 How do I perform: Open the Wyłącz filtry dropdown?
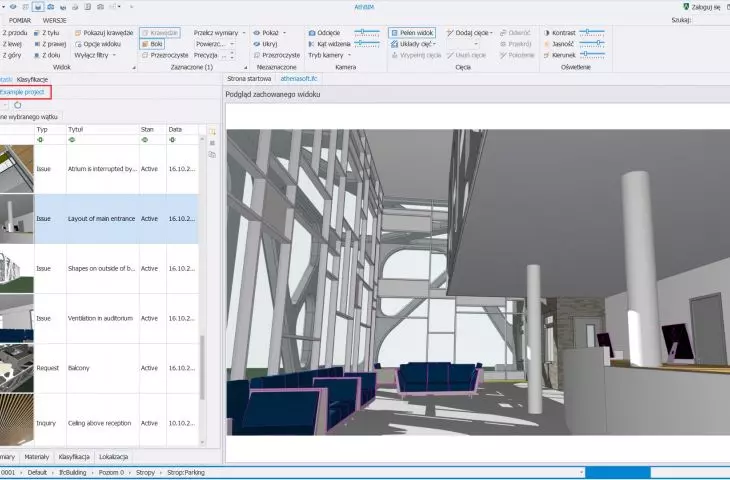(95, 55)
